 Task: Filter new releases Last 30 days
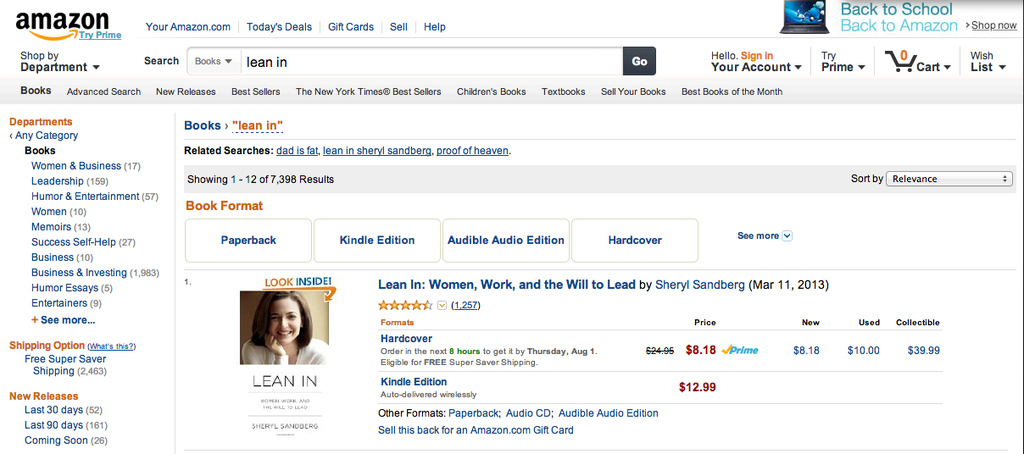point(54,410)
